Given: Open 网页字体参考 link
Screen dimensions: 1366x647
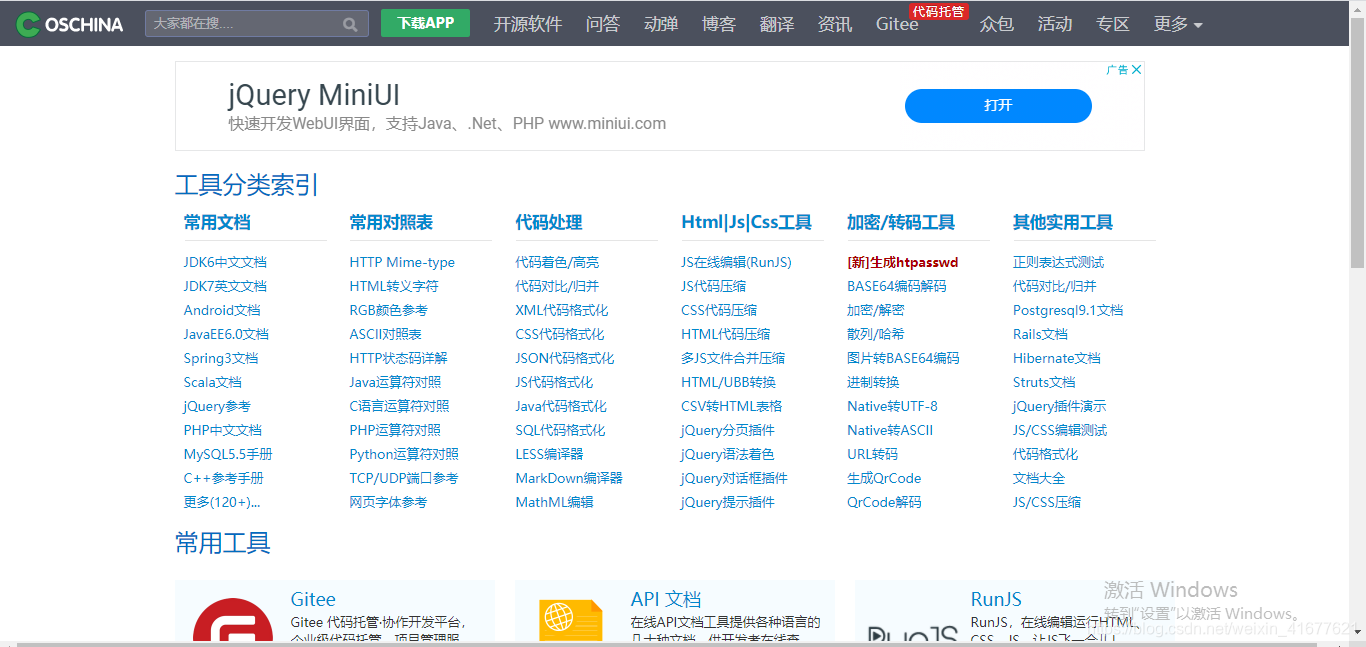Looking at the screenshot, I should click(388, 502).
